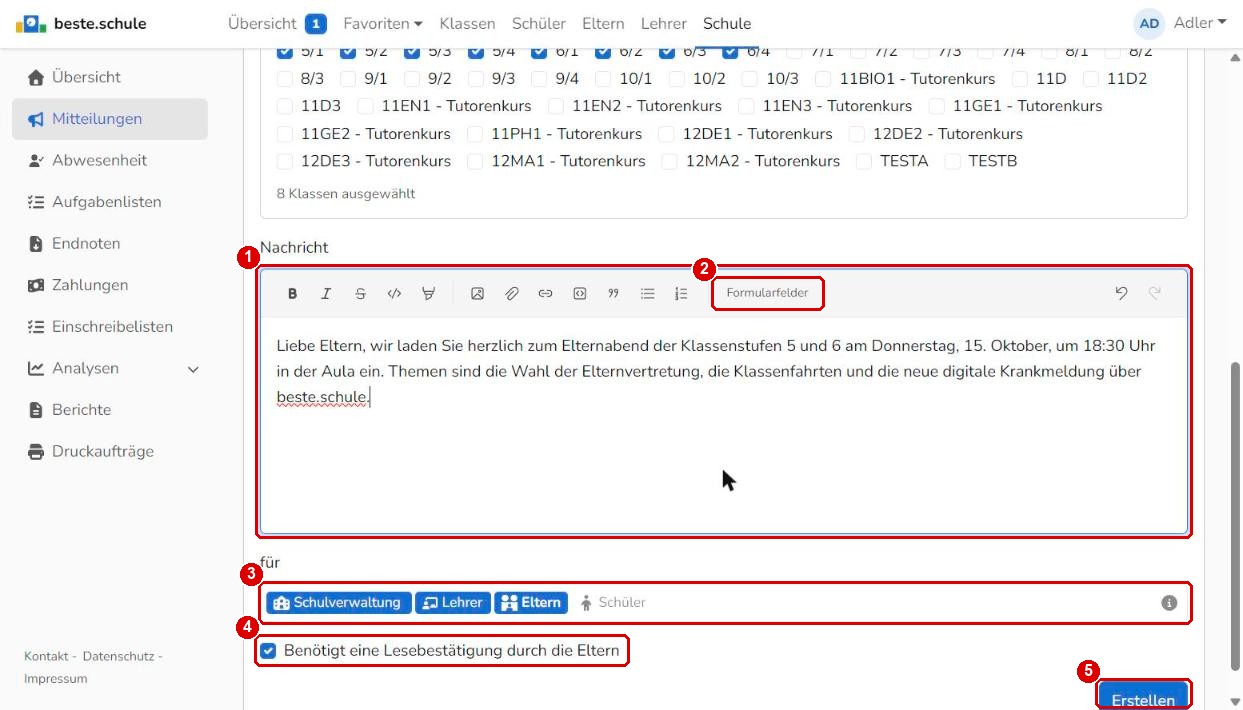Toggle bold formatting in message editor
The width and height of the screenshot is (1243, 710).
[293, 294]
